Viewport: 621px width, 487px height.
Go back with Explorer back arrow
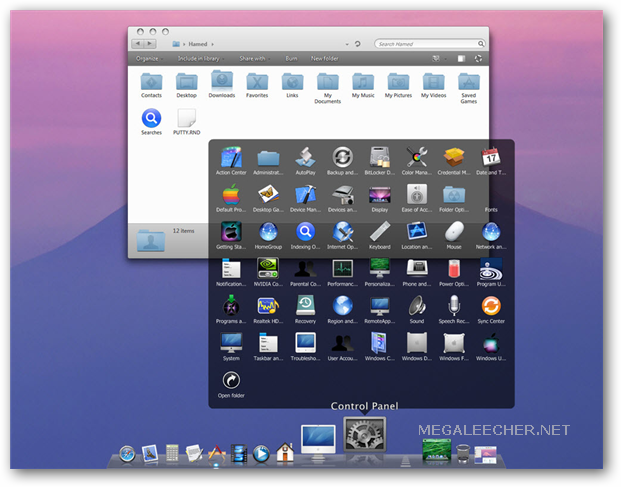pos(138,44)
